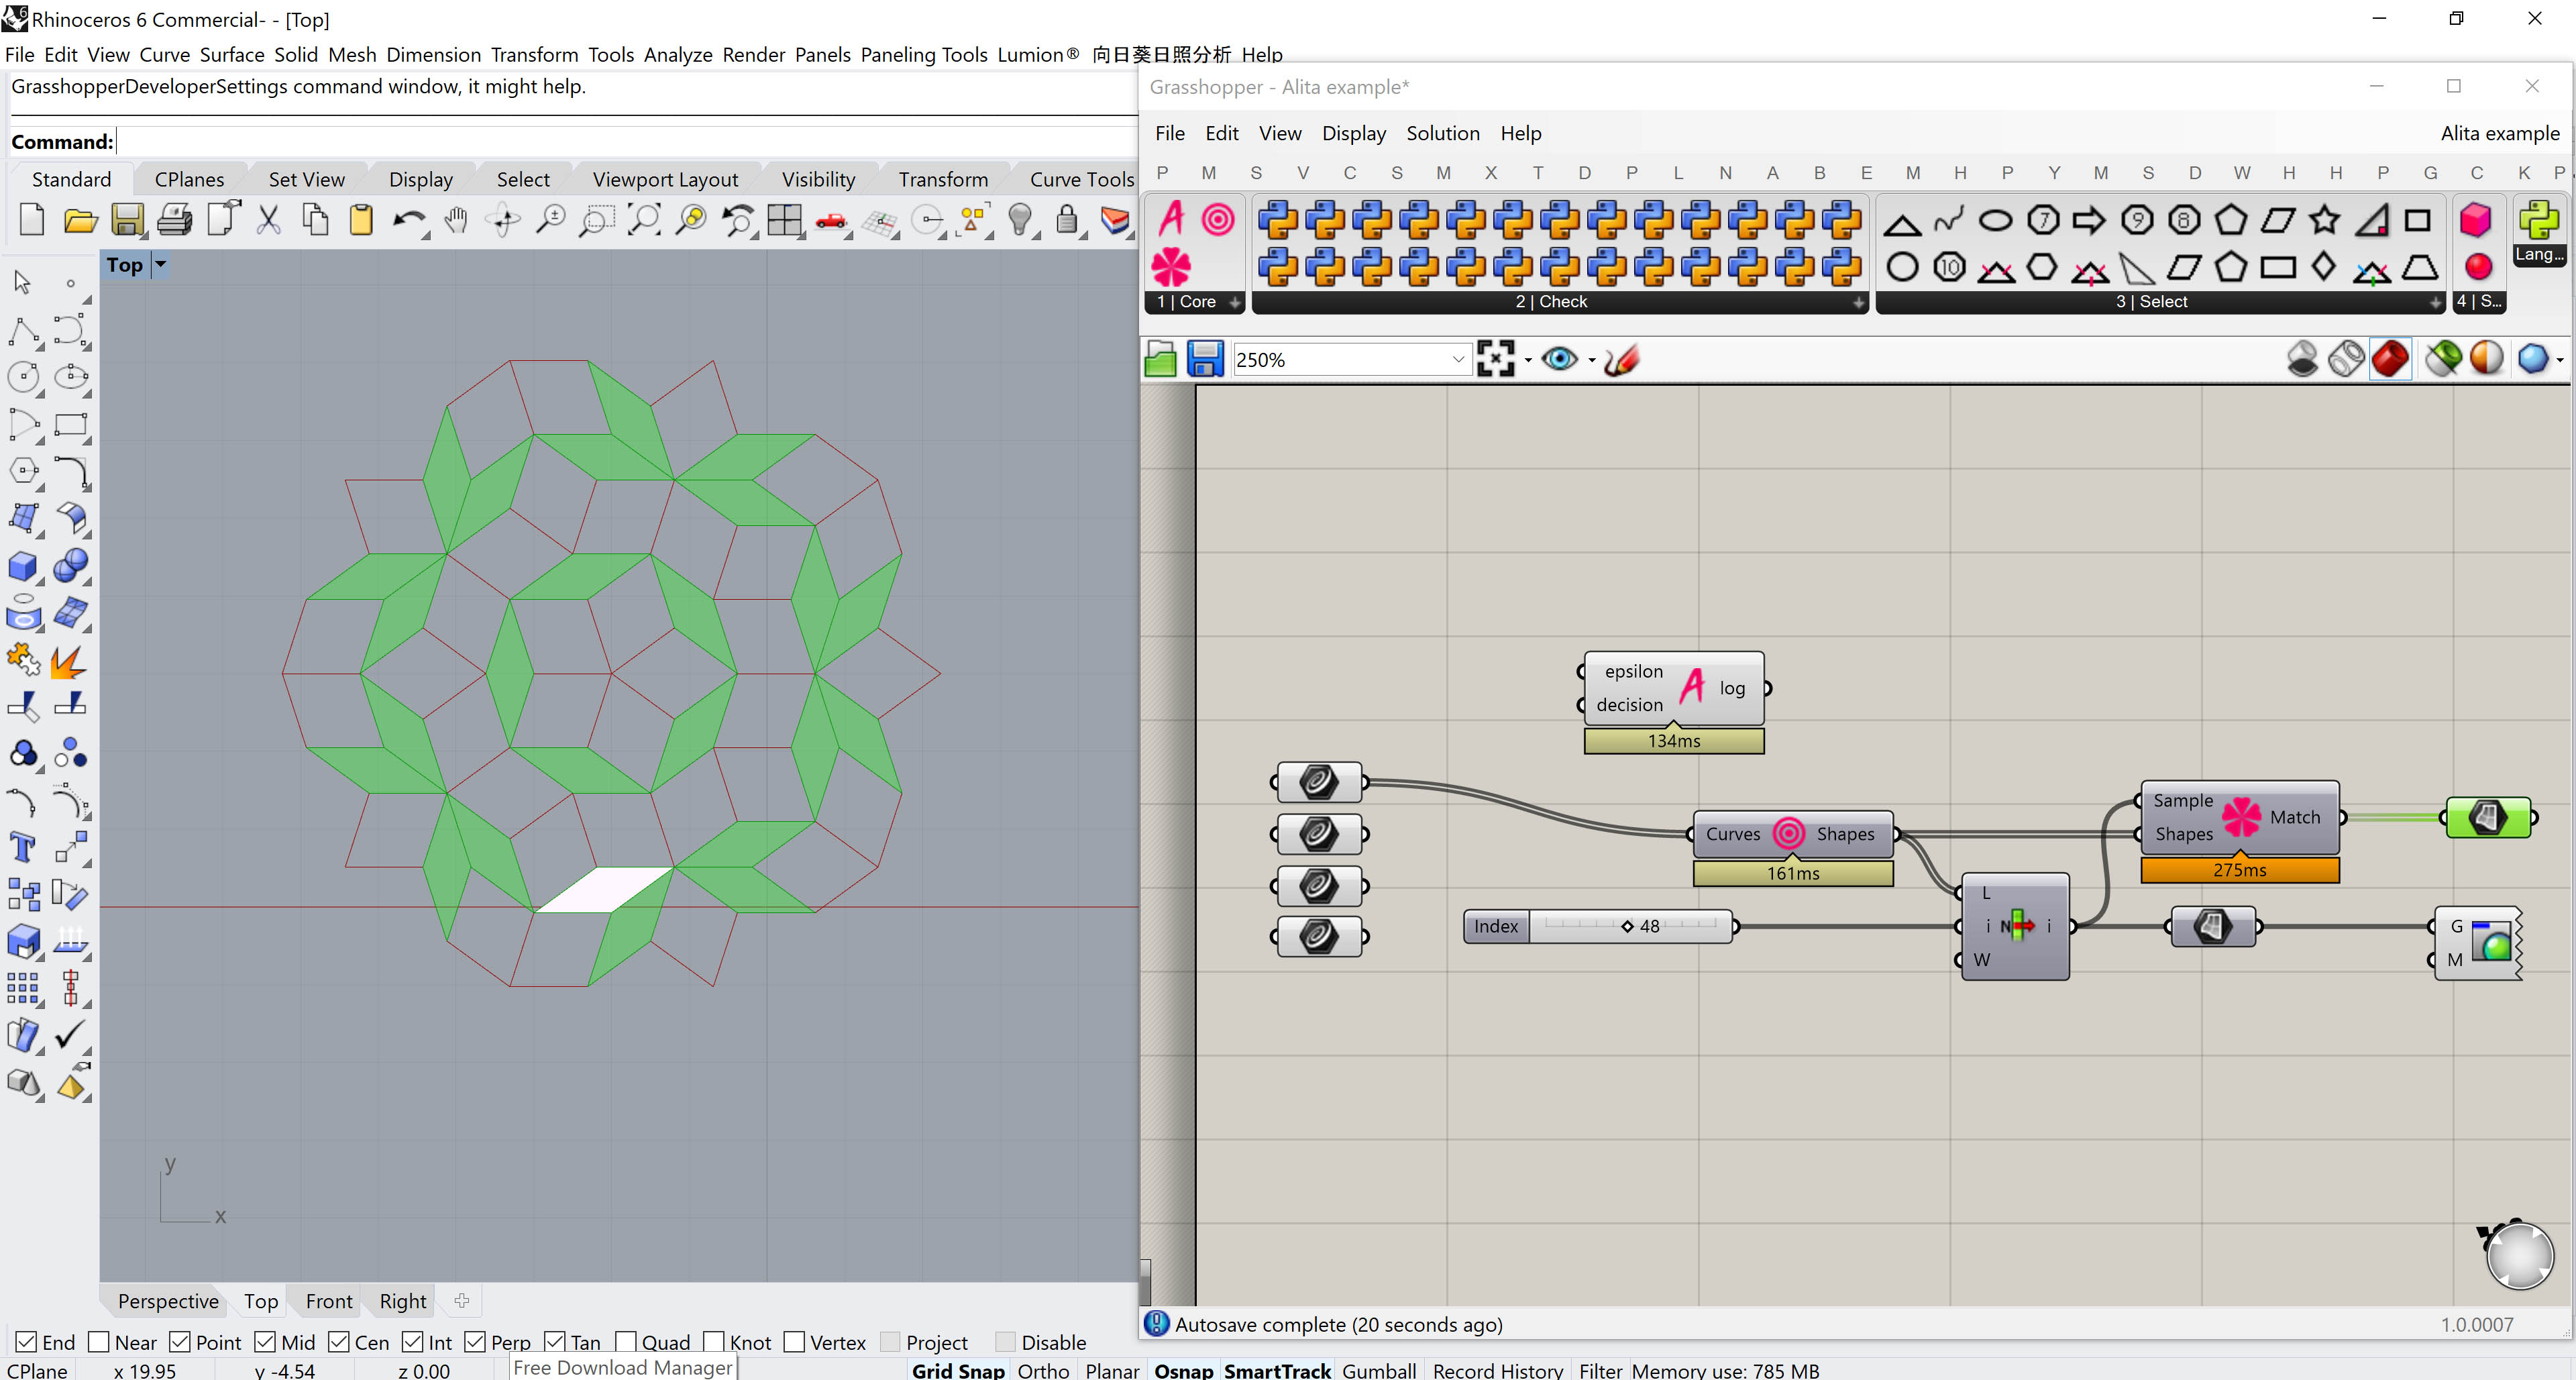Click the sketch brush icon in Grasshopper toolbar

[1621, 359]
